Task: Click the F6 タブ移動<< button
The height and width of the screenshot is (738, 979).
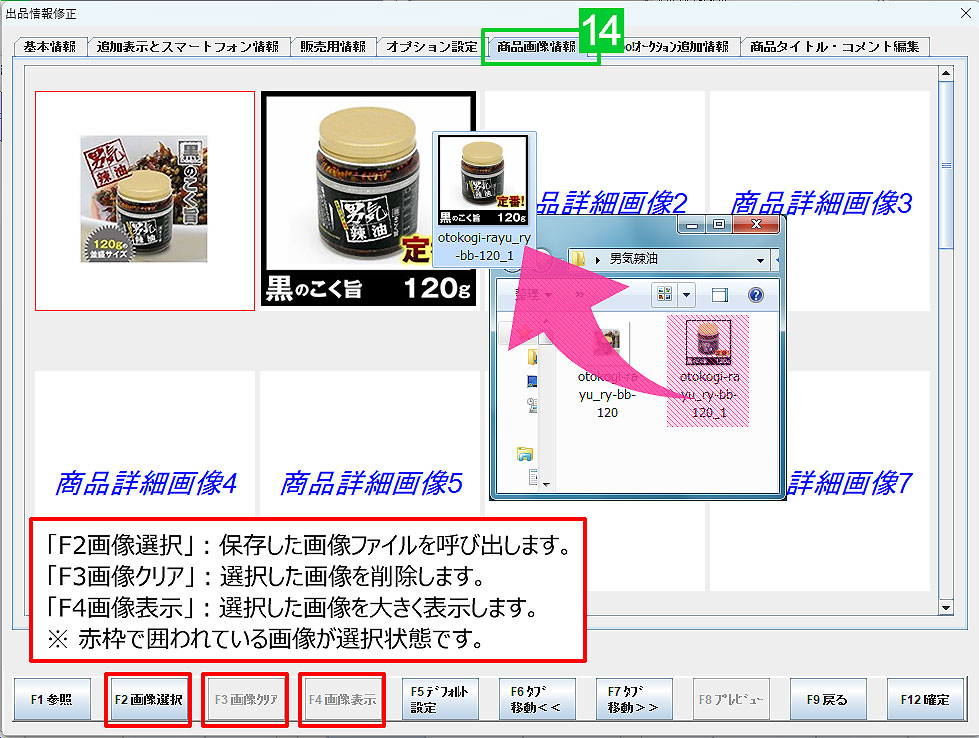Action: 537,699
